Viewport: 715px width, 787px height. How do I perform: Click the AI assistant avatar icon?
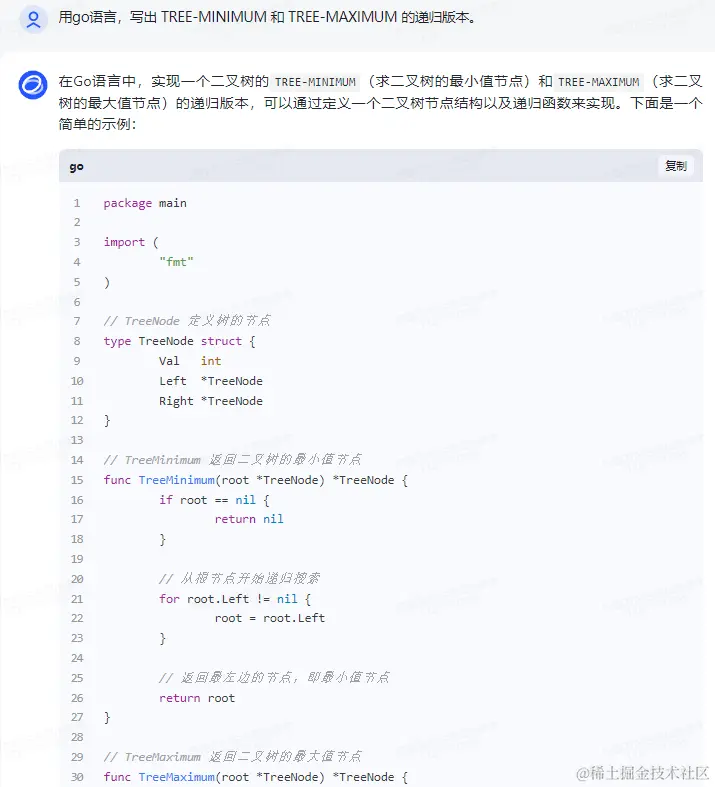[x=33, y=84]
